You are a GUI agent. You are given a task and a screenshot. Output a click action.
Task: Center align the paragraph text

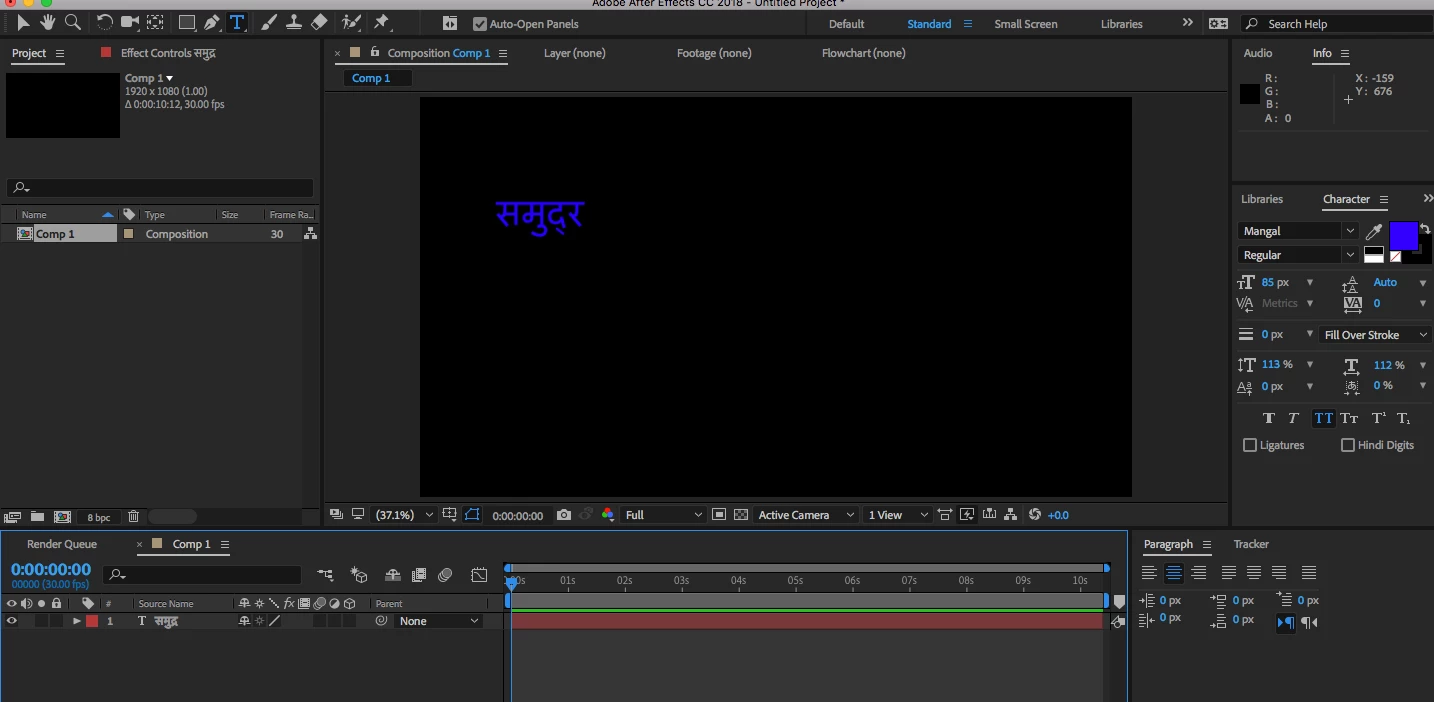point(1174,573)
